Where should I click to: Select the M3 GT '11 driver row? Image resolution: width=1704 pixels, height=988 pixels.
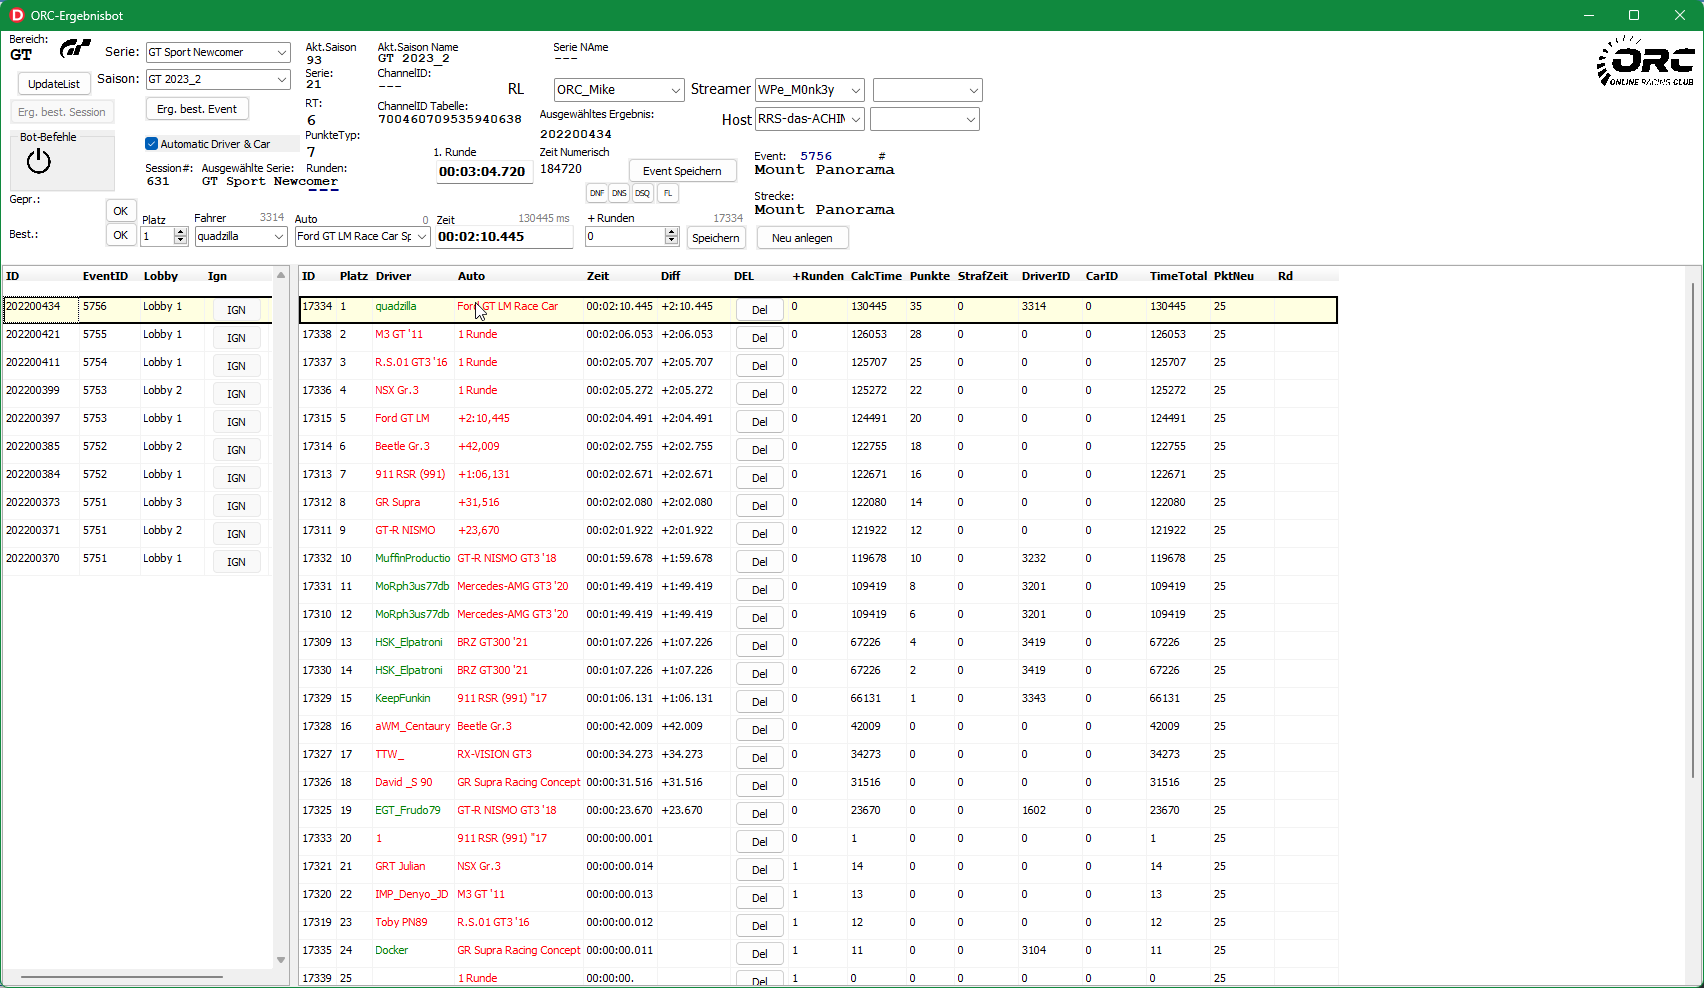tap(399, 334)
